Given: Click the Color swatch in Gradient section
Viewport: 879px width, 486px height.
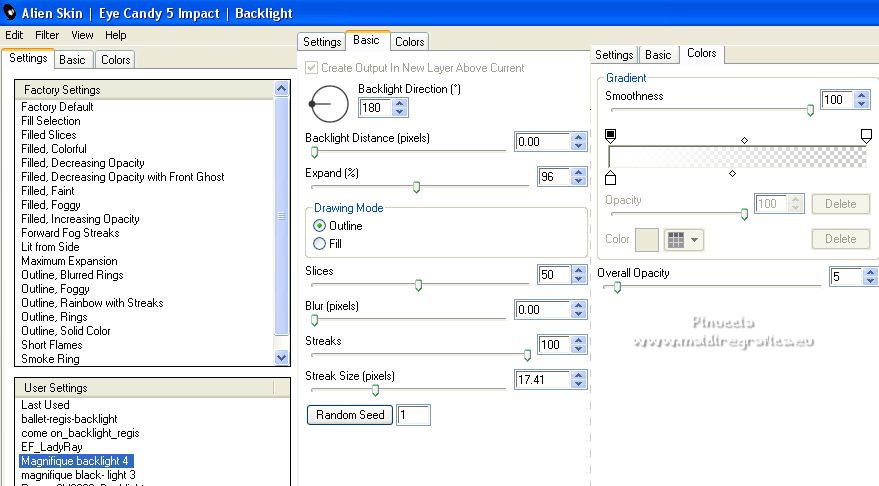Looking at the screenshot, I should point(646,239).
